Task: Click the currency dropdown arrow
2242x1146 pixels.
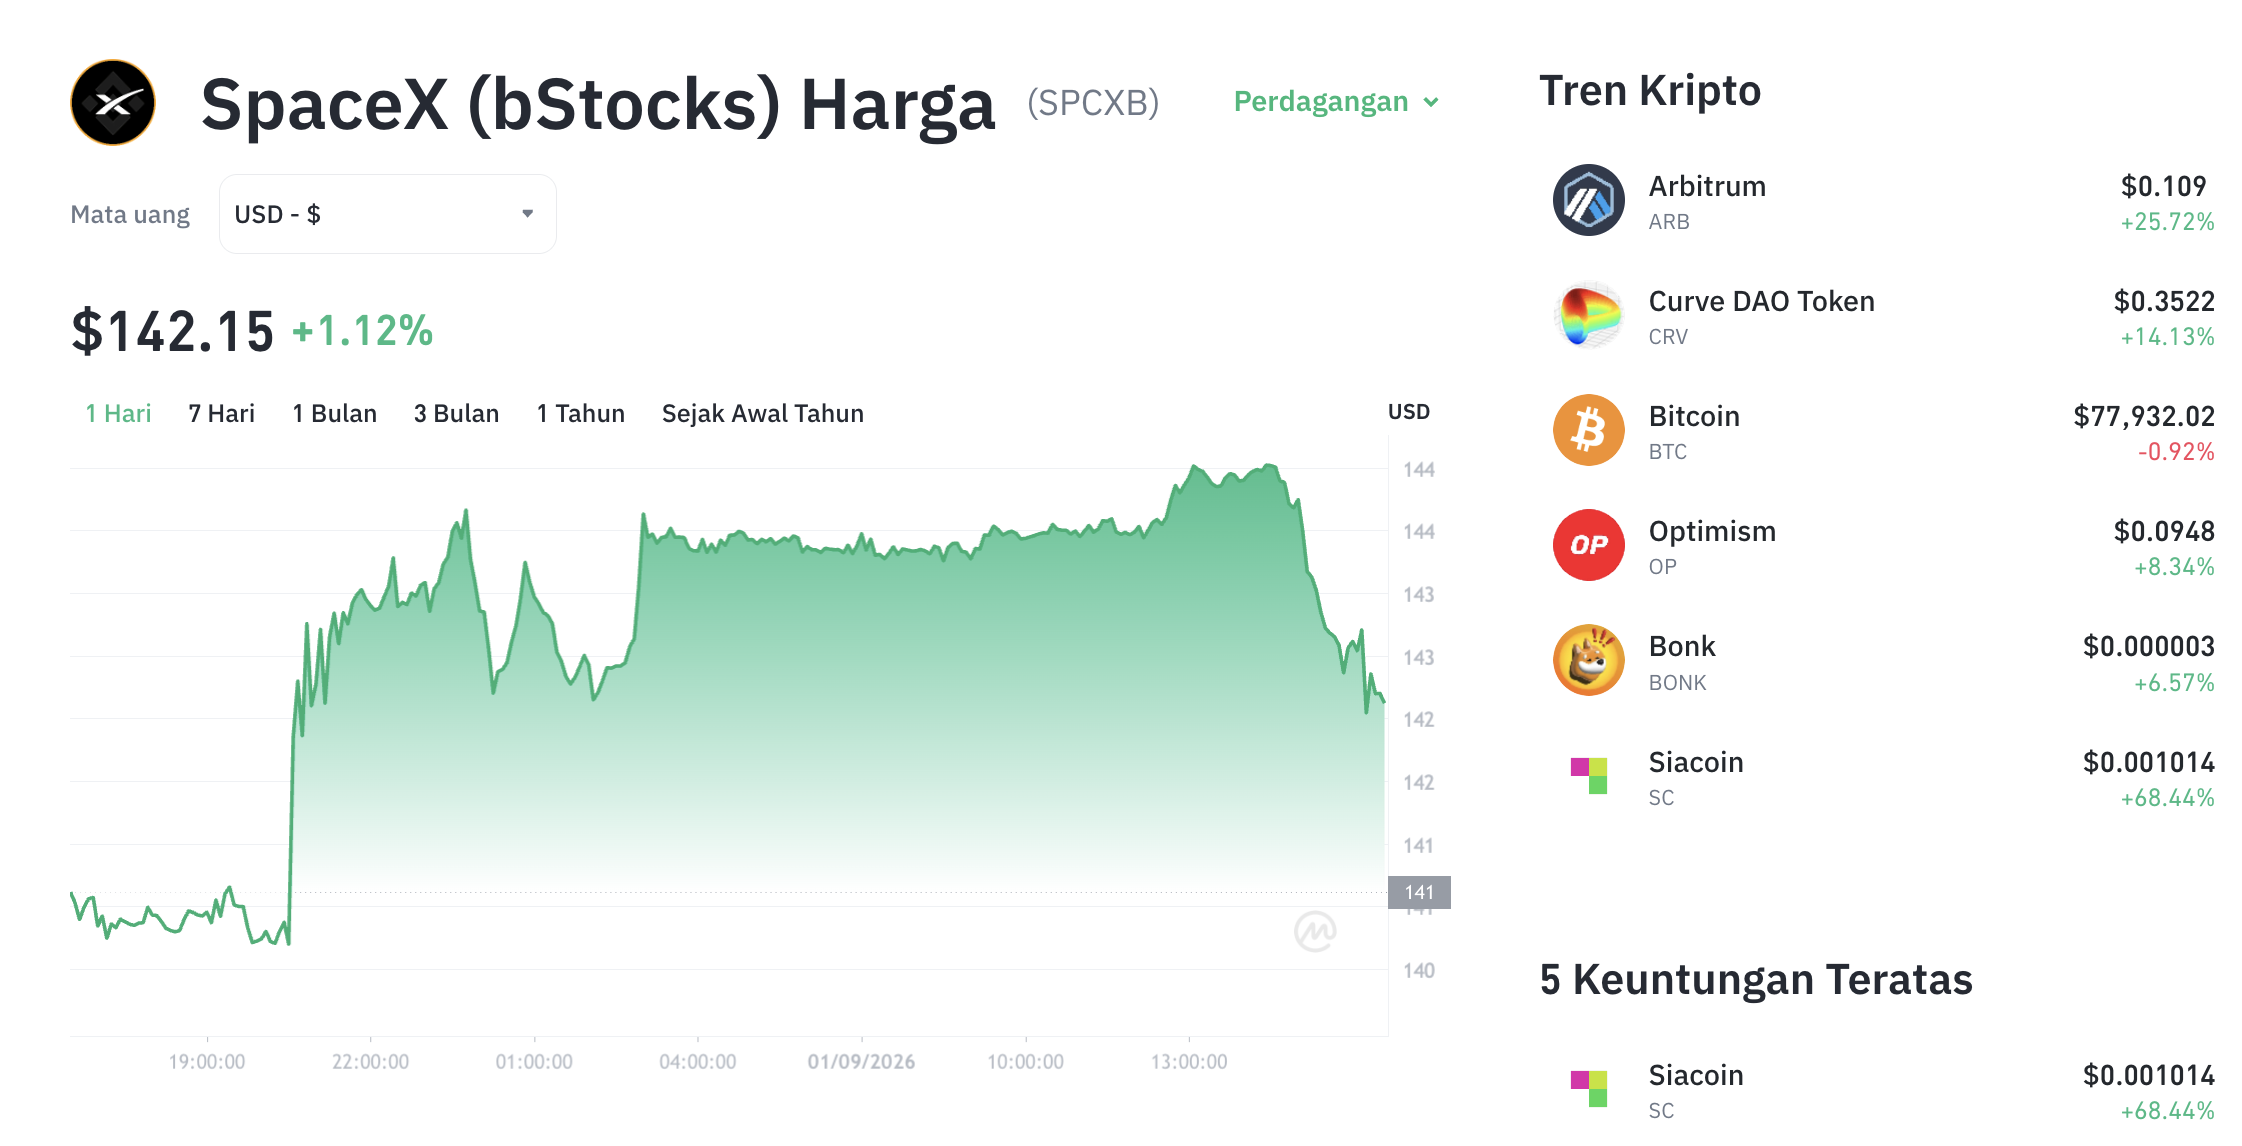Action: point(528,214)
